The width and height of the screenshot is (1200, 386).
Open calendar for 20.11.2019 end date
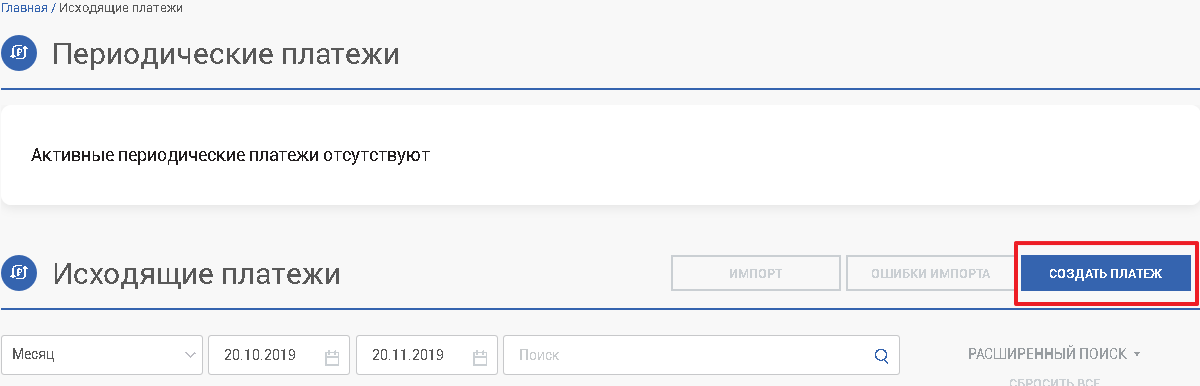click(x=480, y=356)
